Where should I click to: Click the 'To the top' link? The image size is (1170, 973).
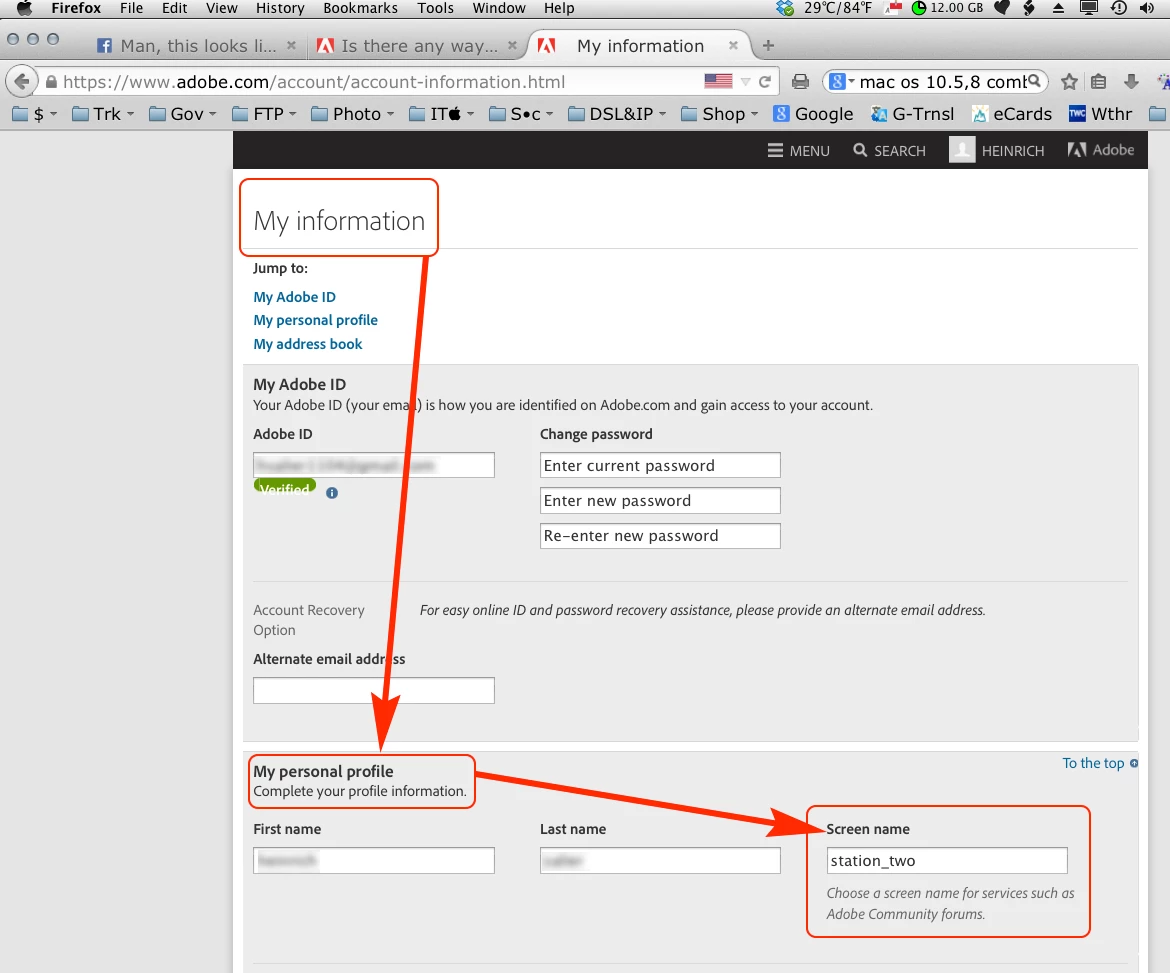click(1100, 763)
